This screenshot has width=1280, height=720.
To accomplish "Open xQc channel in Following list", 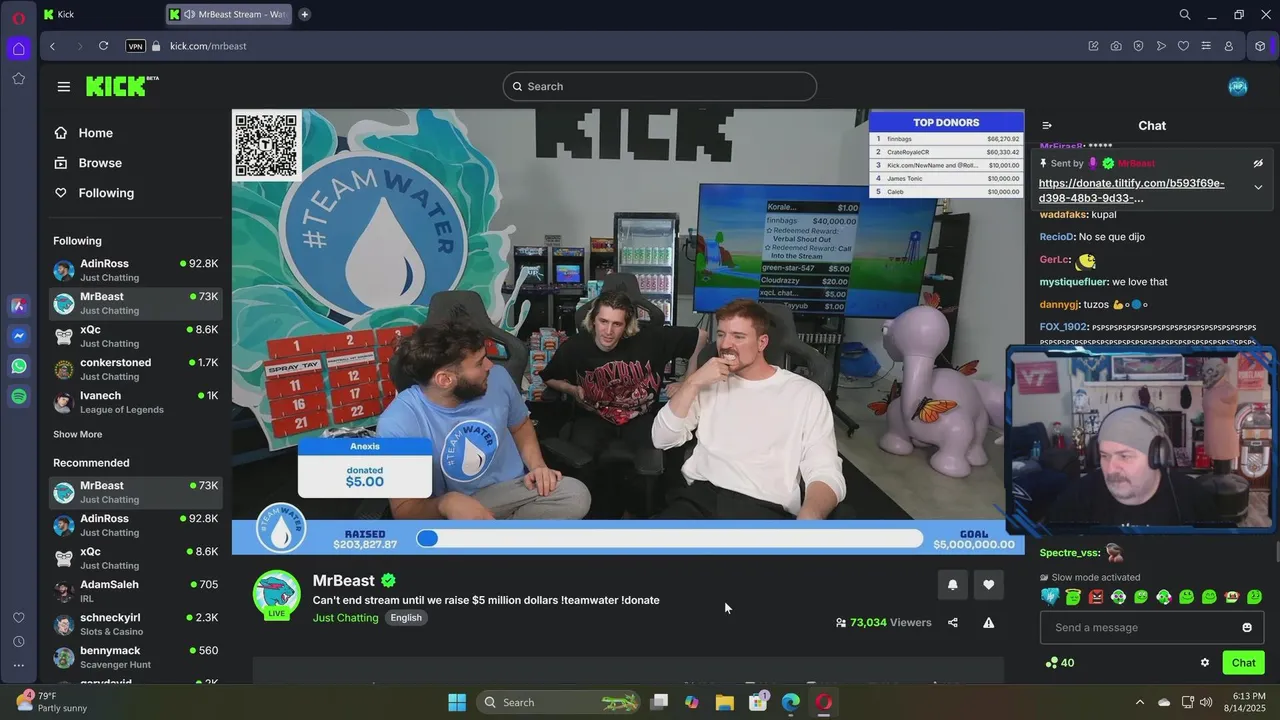I will tap(136, 336).
